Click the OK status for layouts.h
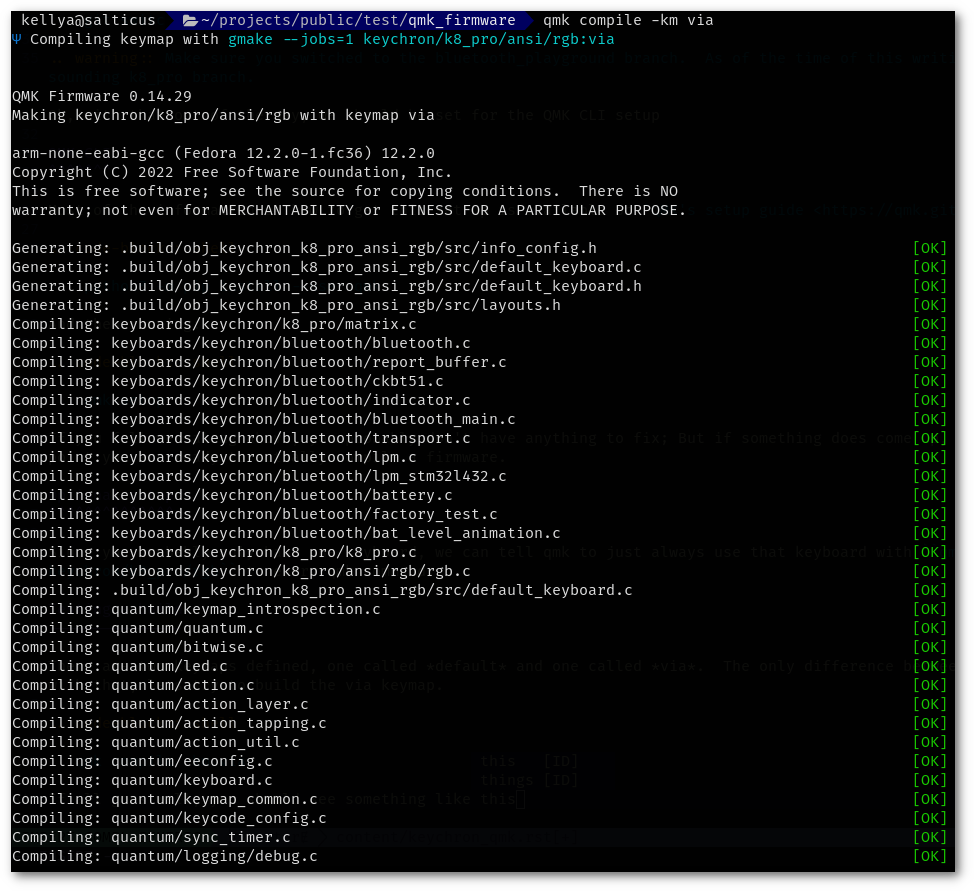974x891 pixels. coord(929,305)
